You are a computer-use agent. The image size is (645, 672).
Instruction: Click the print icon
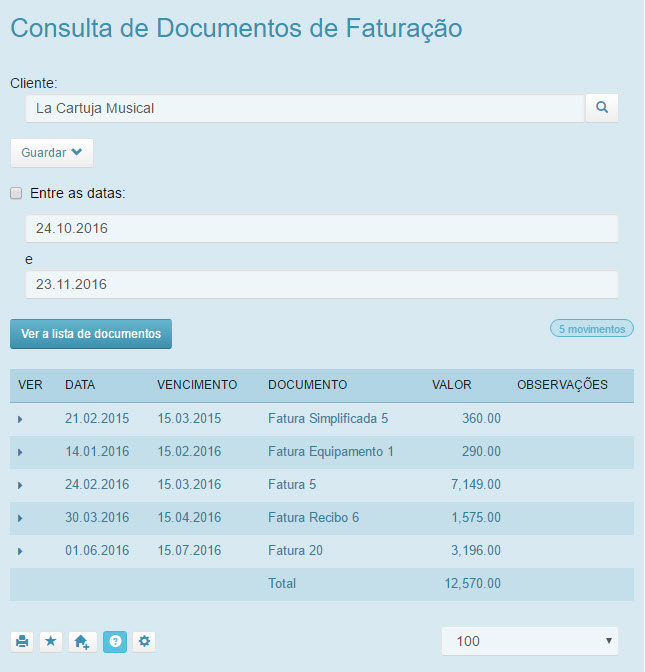click(x=22, y=642)
